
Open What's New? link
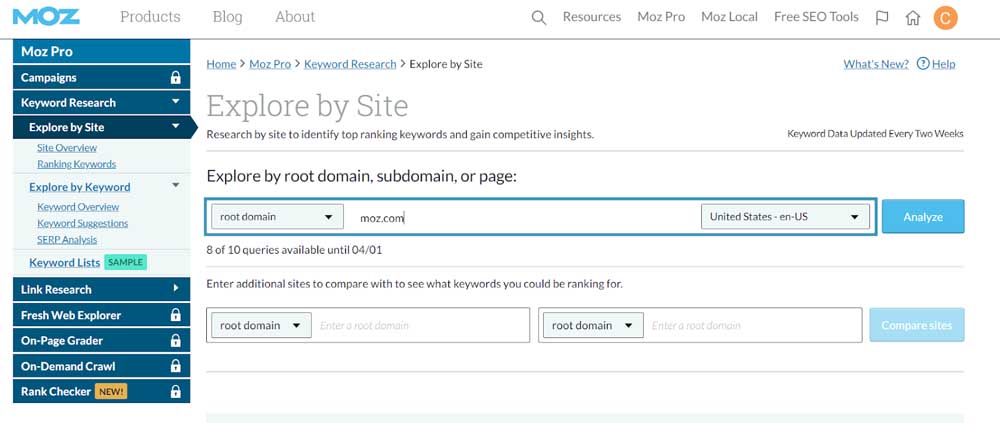(x=876, y=64)
